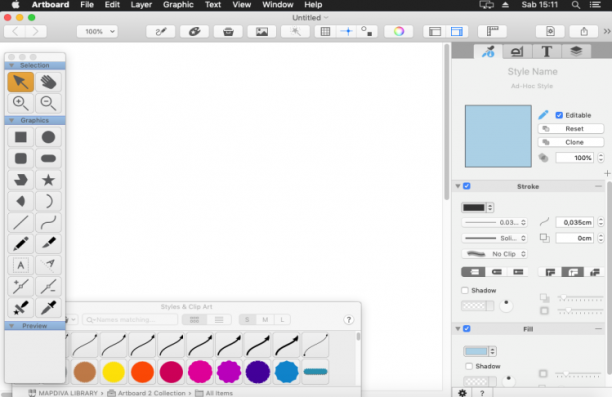Toggle the Editable checkbox
This screenshot has width=612, height=397.
pyautogui.click(x=559, y=115)
